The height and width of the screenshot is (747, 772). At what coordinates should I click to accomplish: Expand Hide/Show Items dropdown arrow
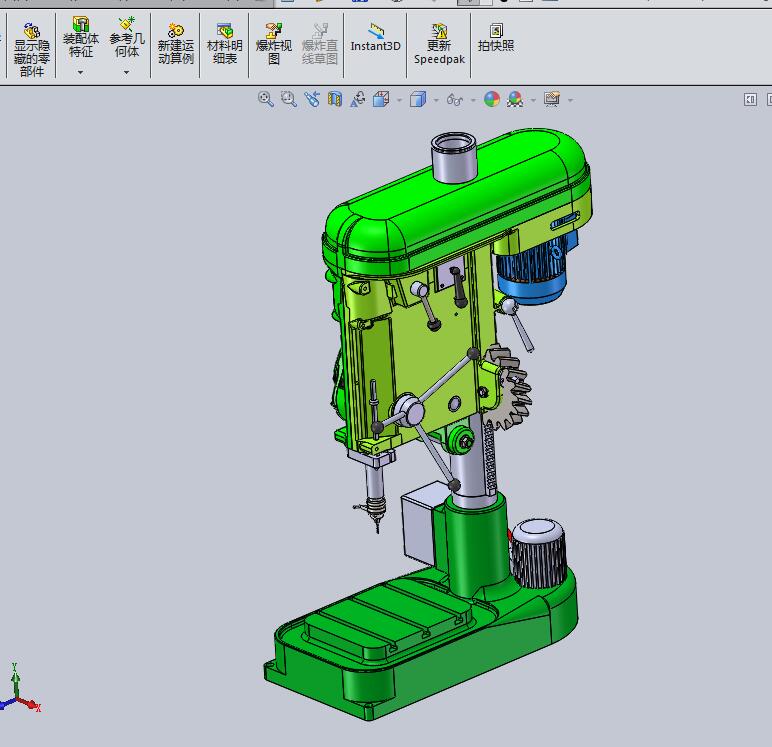coord(473,100)
